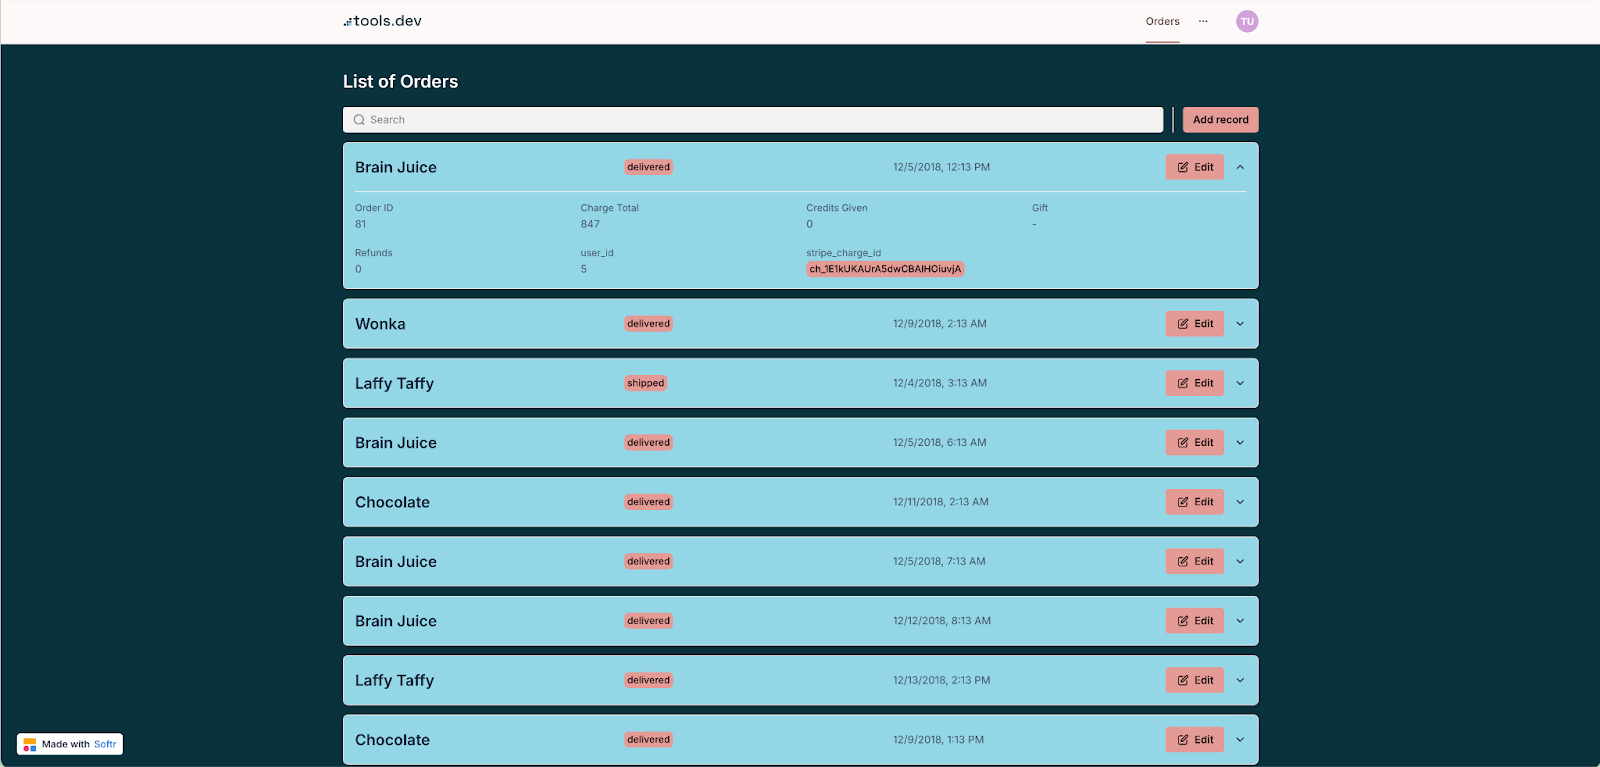Edit the Wonka order

1194,324
